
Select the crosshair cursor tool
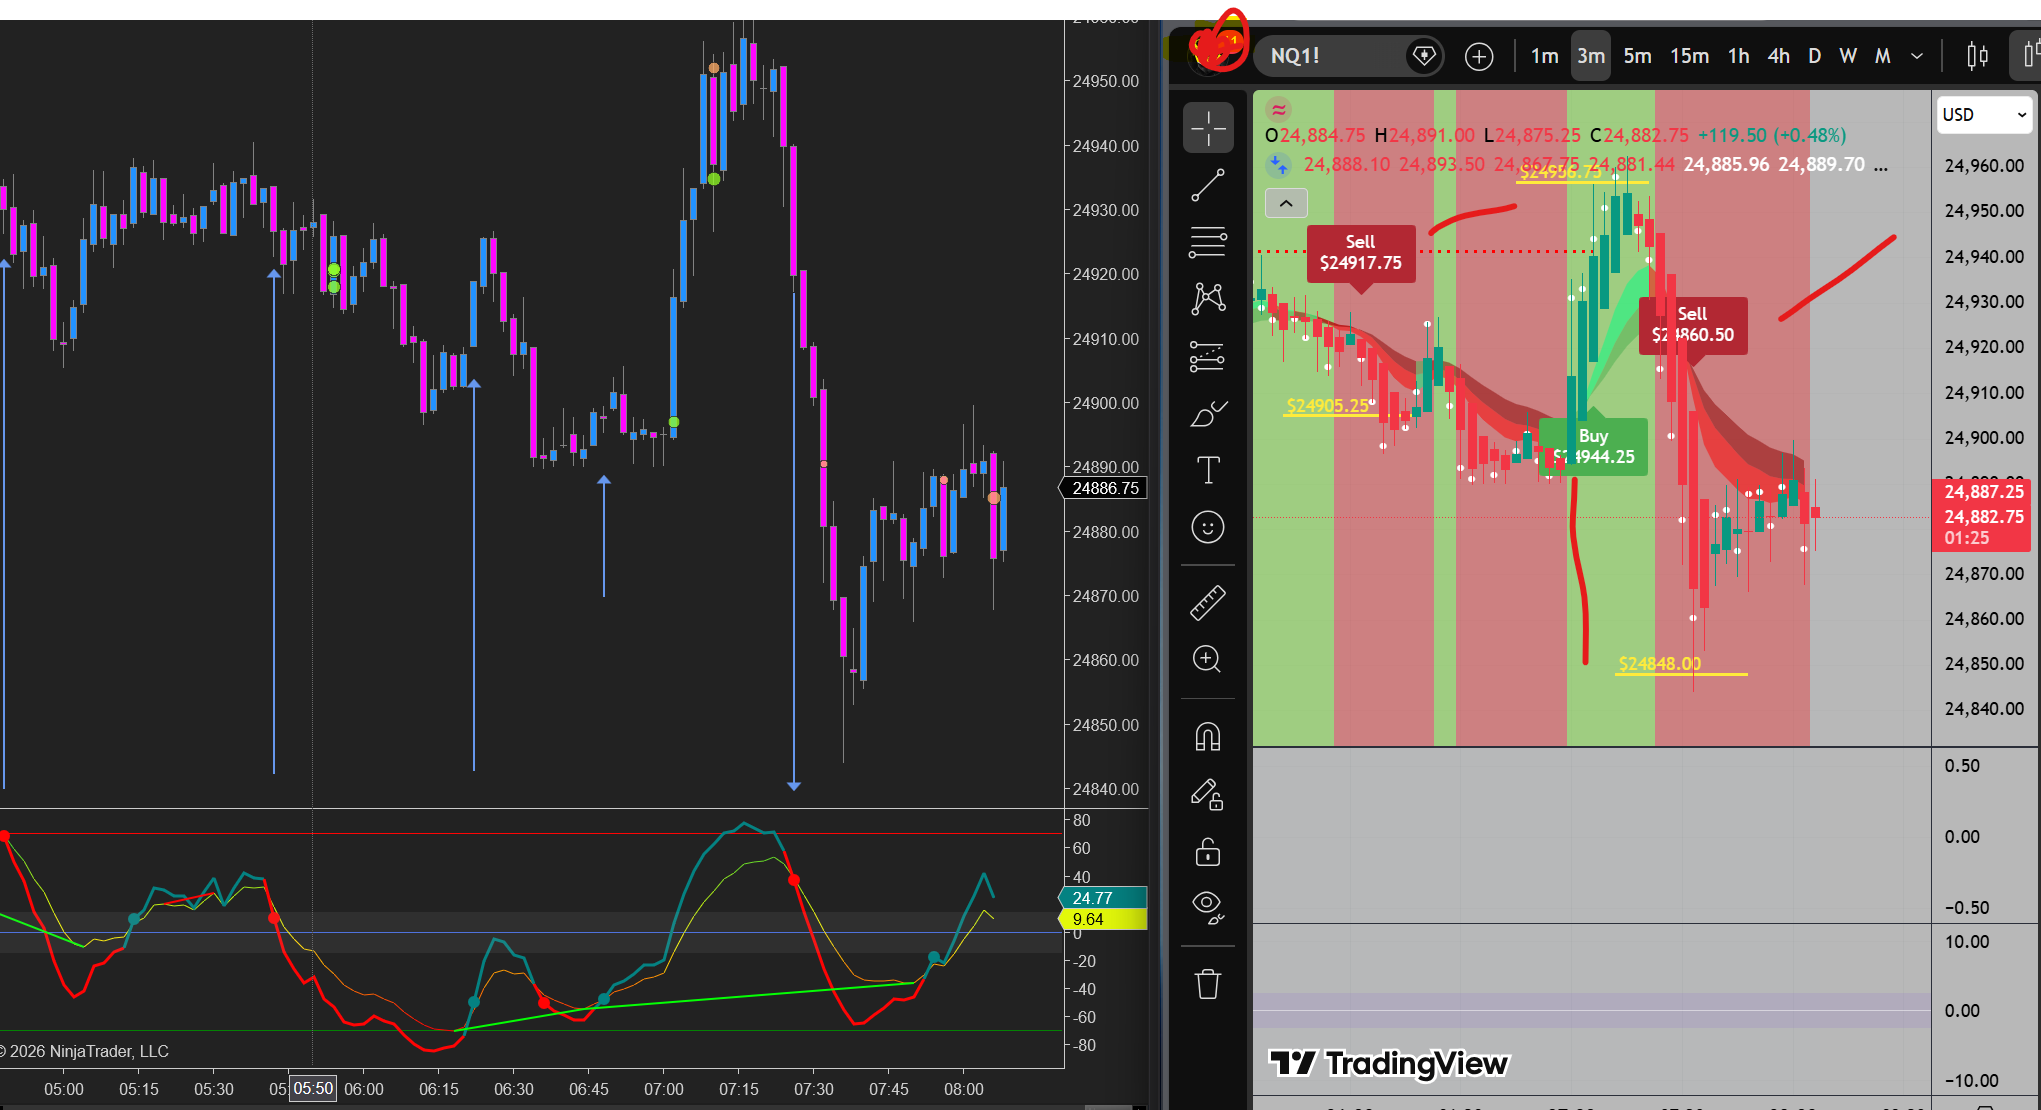(1208, 128)
